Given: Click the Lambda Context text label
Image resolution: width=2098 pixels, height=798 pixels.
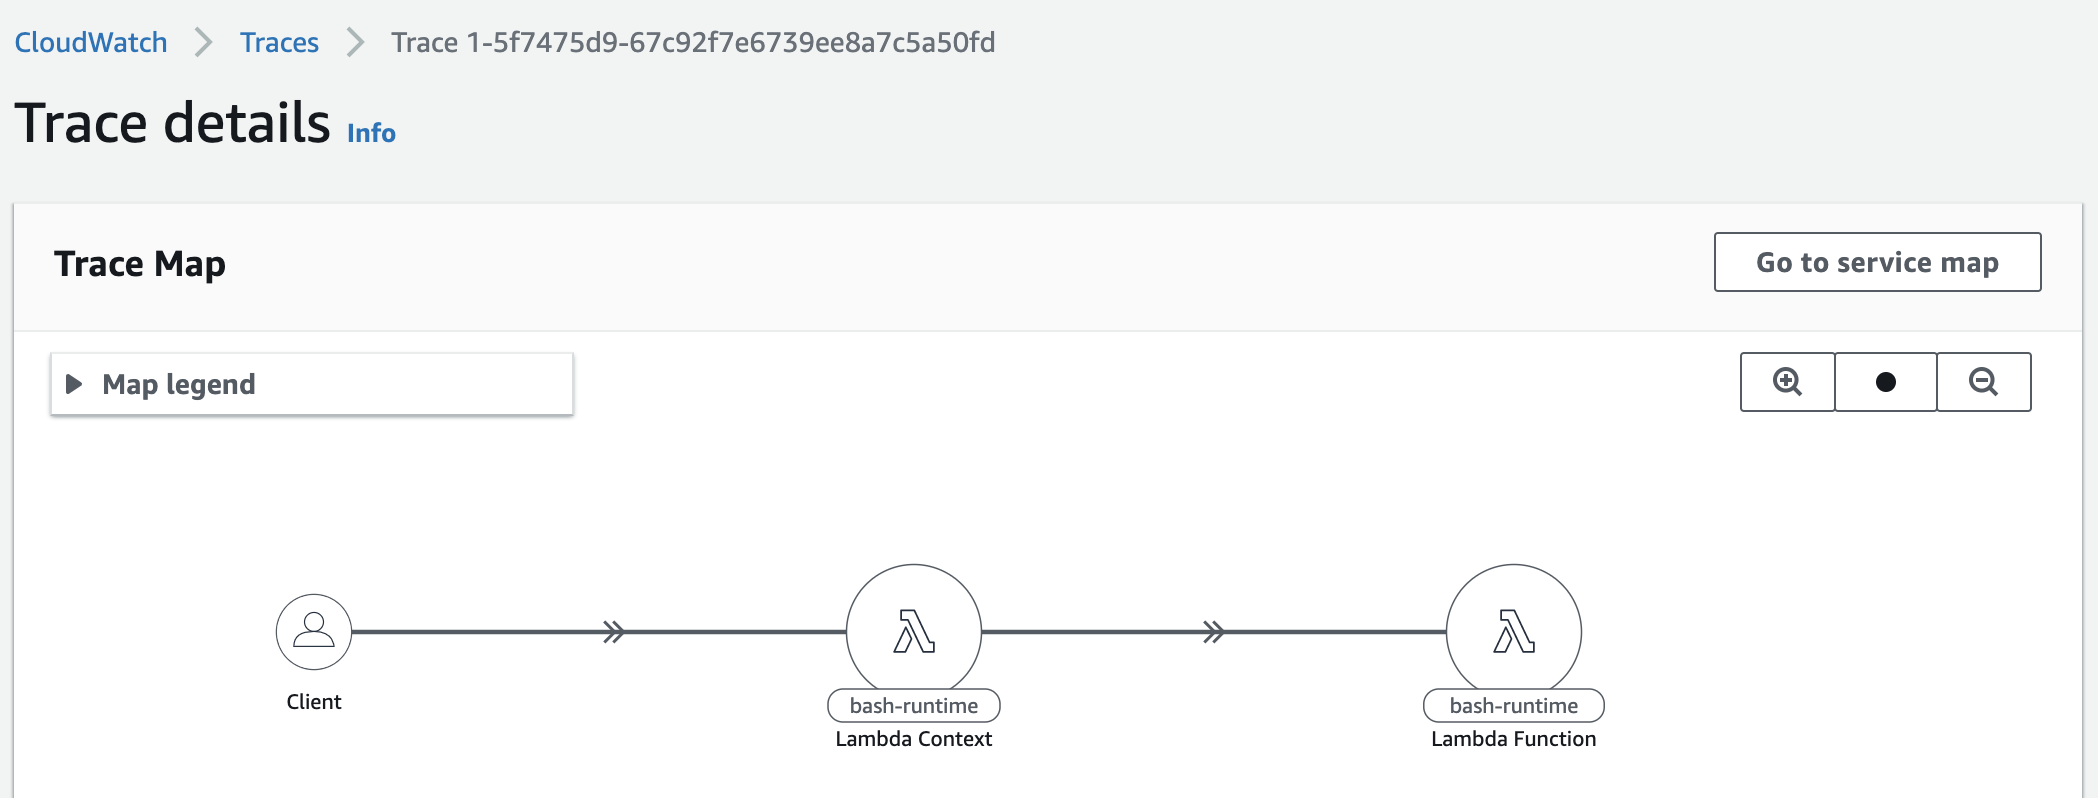Looking at the screenshot, I should point(914,739).
